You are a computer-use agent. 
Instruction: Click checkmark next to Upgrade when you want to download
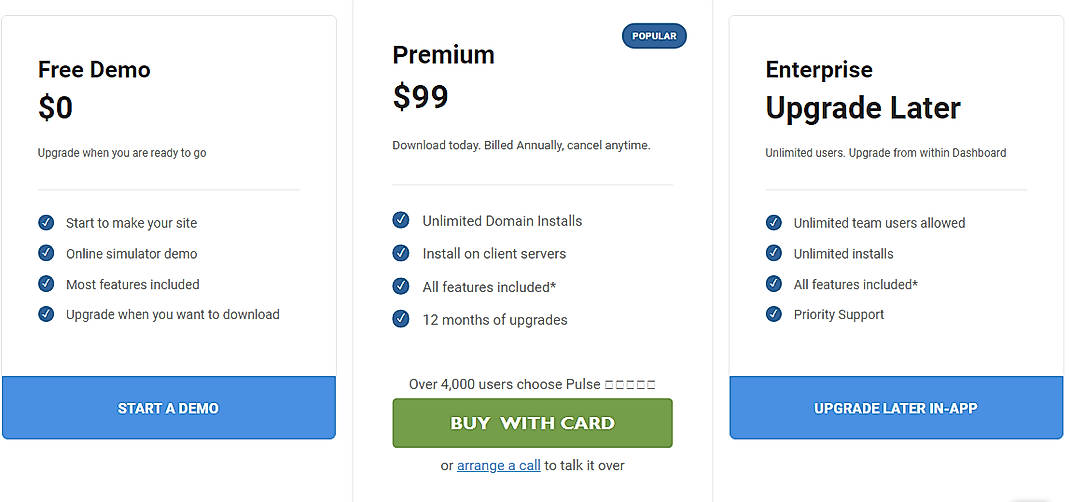click(x=46, y=314)
